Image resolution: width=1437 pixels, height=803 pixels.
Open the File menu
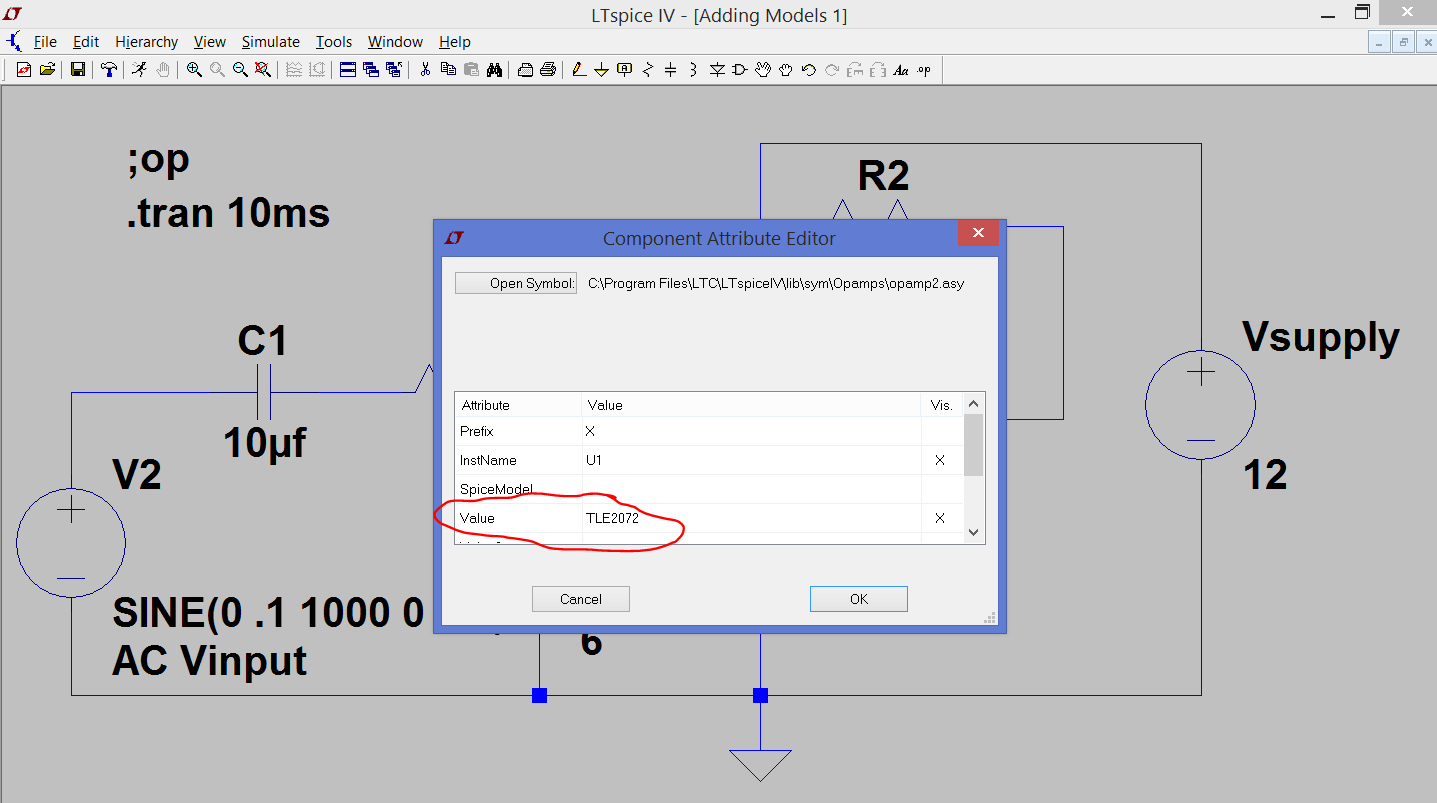tap(45, 42)
